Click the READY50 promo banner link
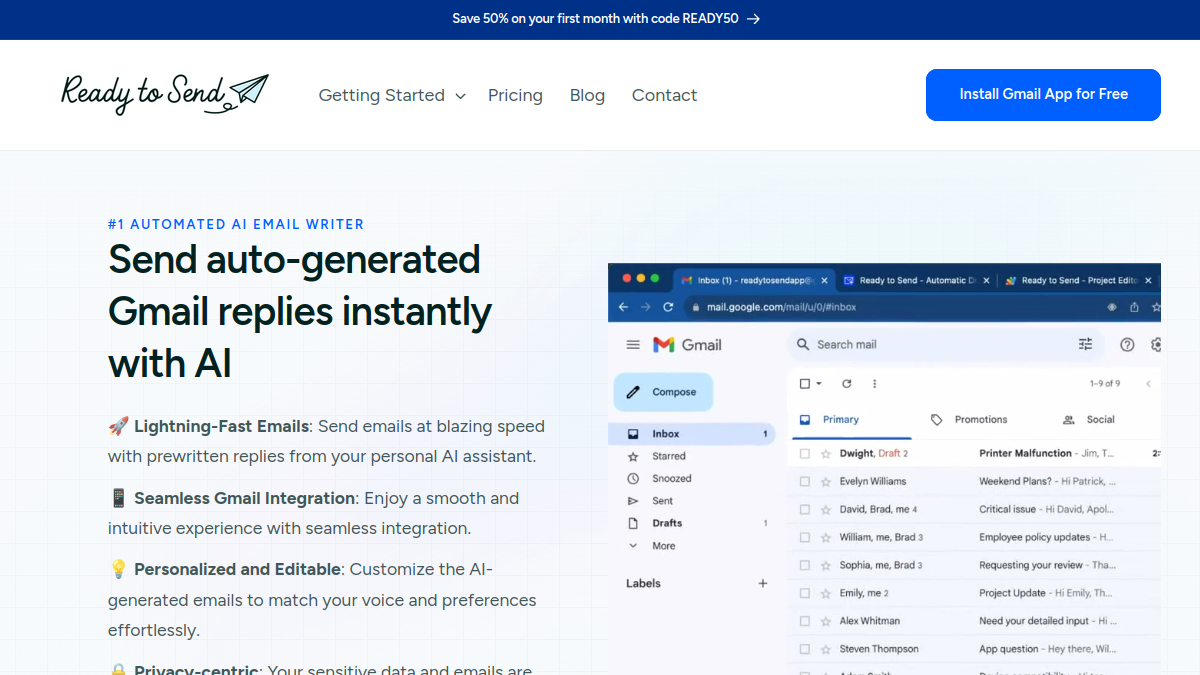Screen dimensions: 1200x675 pos(606,18)
